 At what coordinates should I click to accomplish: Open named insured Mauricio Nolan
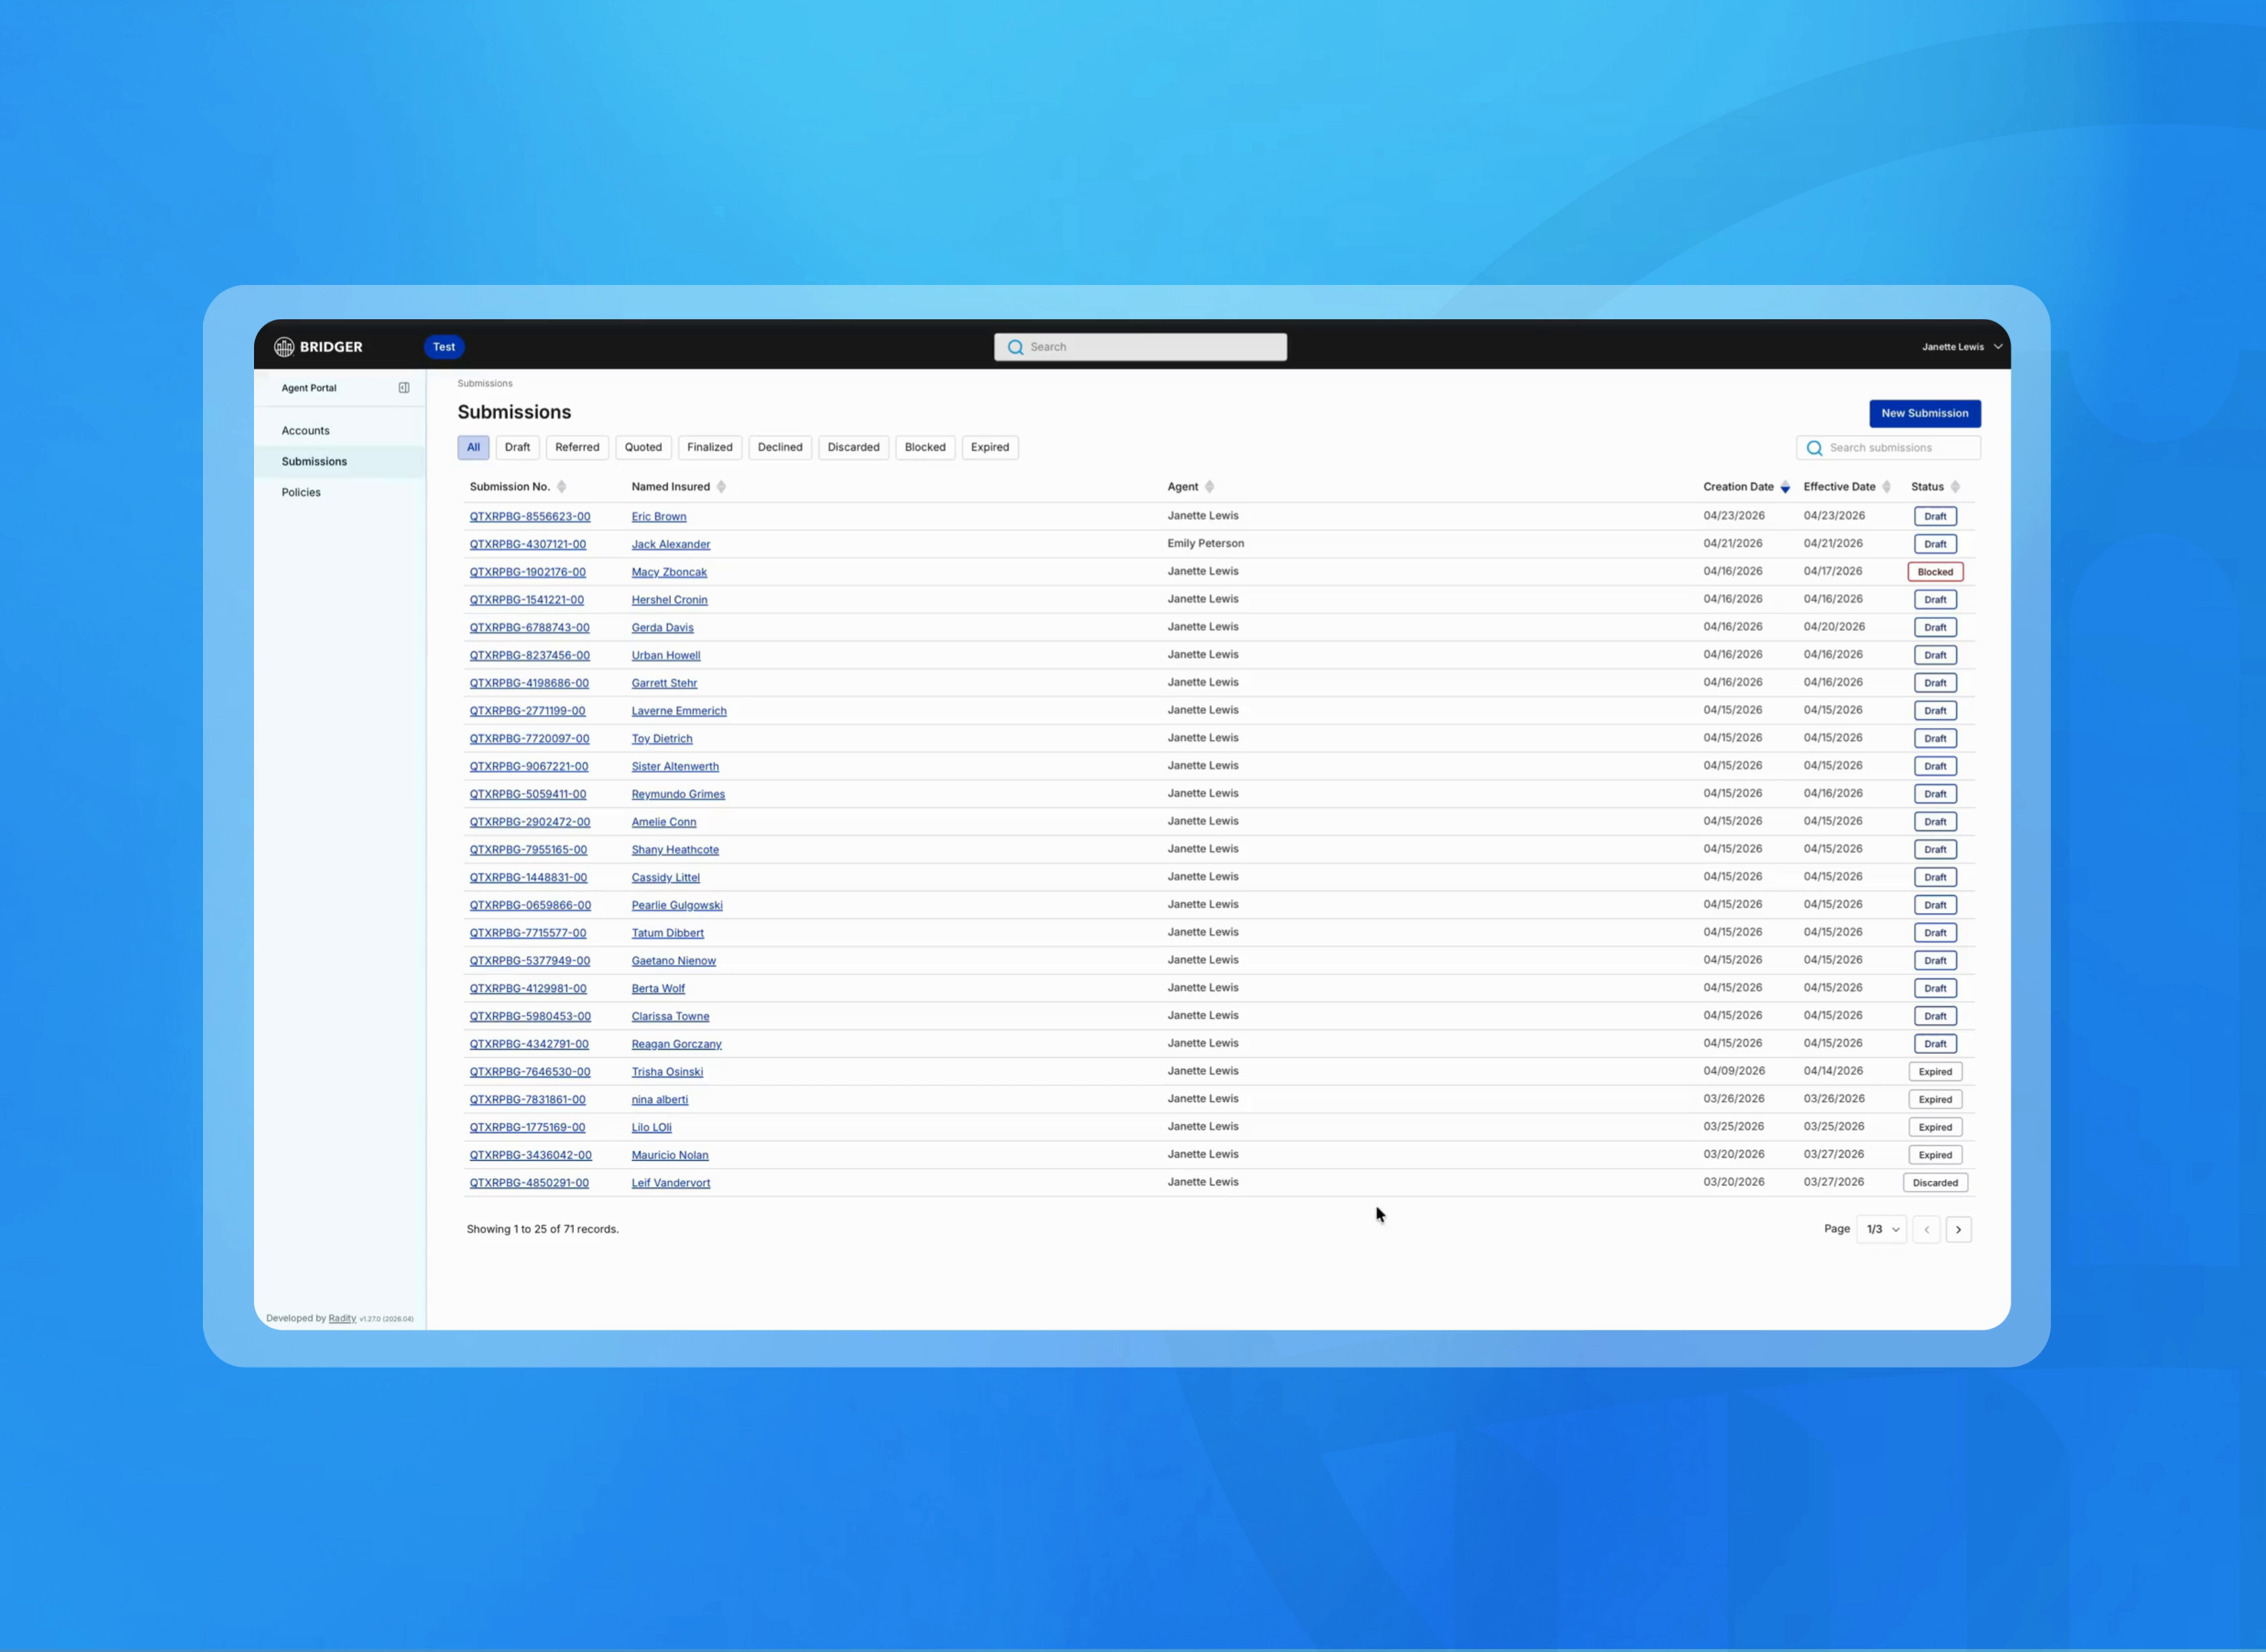[670, 1156]
